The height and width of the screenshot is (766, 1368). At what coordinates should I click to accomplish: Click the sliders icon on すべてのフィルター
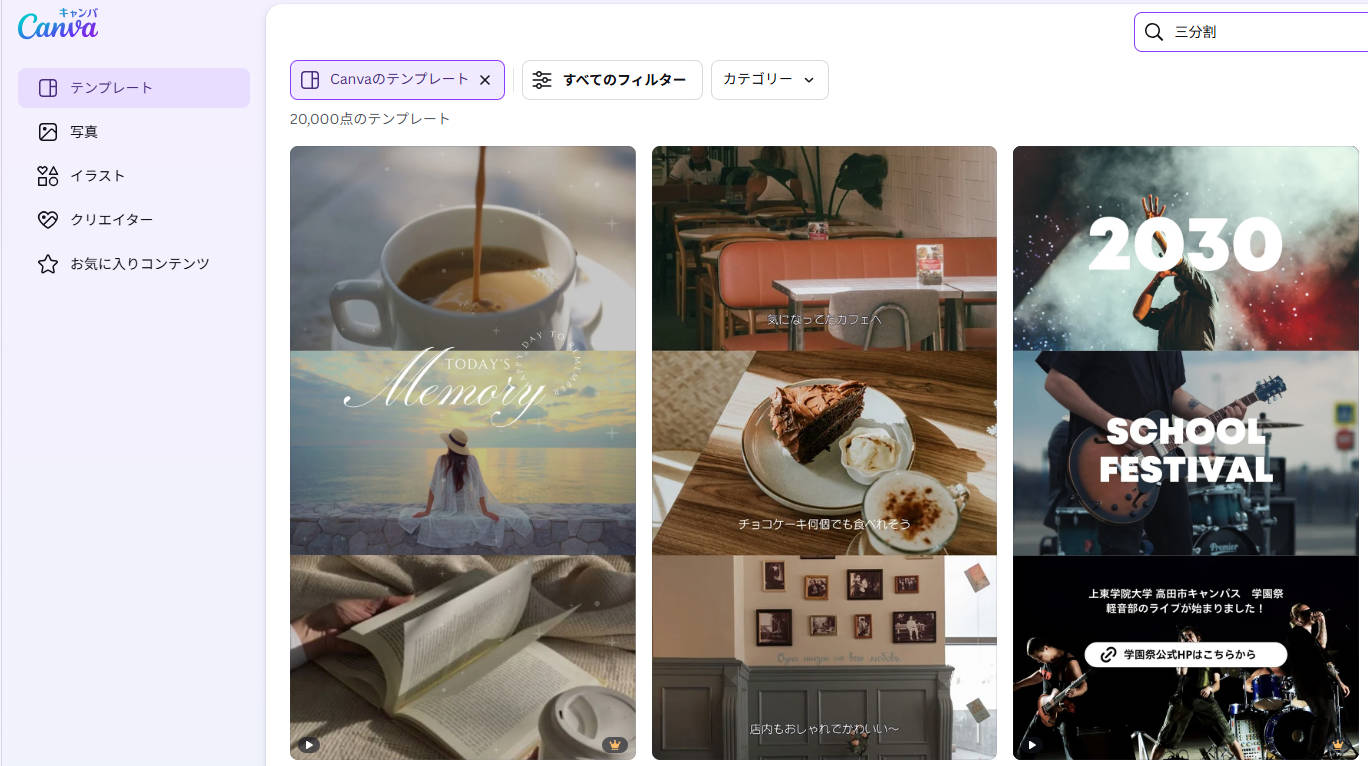click(x=542, y=80)
